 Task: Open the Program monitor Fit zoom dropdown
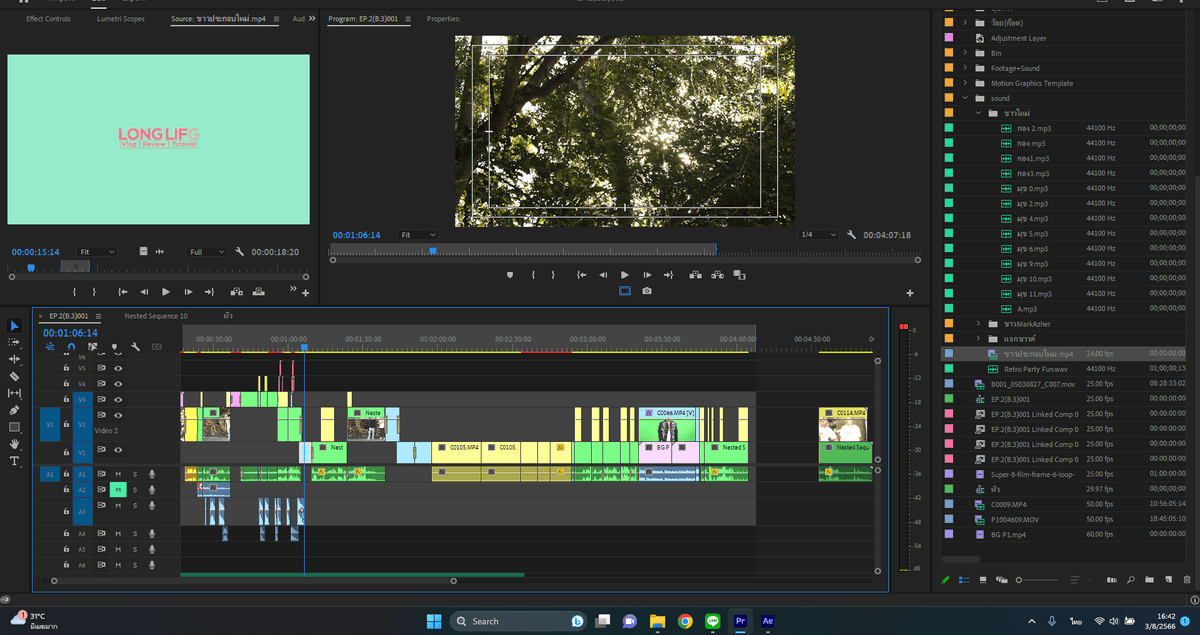coord(418,235)
